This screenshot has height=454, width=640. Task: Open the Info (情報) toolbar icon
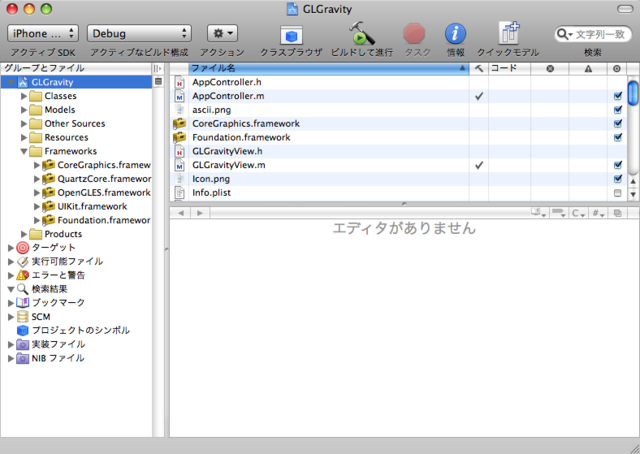(x=455, y=33)
